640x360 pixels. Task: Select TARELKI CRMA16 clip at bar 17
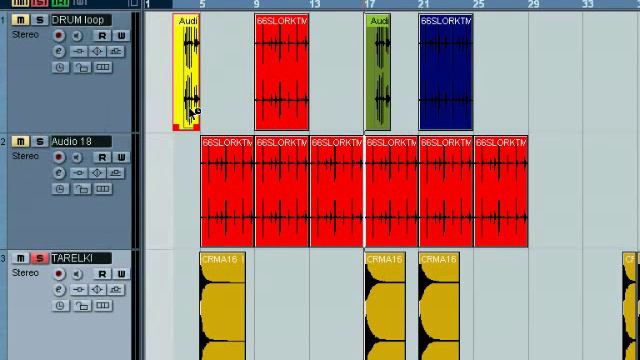coord(385,306)
